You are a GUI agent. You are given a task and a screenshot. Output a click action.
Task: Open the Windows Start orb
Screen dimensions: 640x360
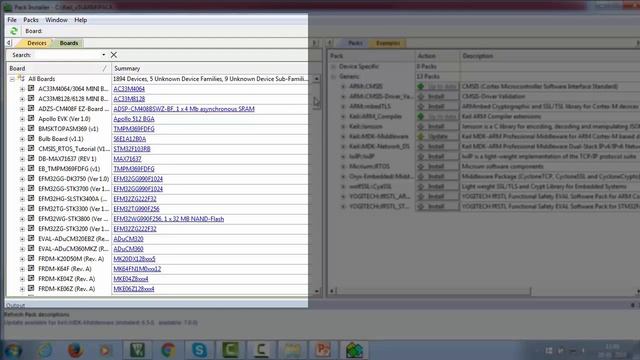pos(13,350)
